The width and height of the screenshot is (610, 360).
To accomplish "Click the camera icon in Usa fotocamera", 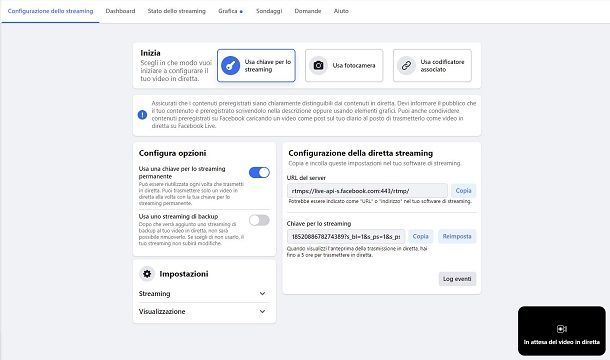I will pos(318,65).
